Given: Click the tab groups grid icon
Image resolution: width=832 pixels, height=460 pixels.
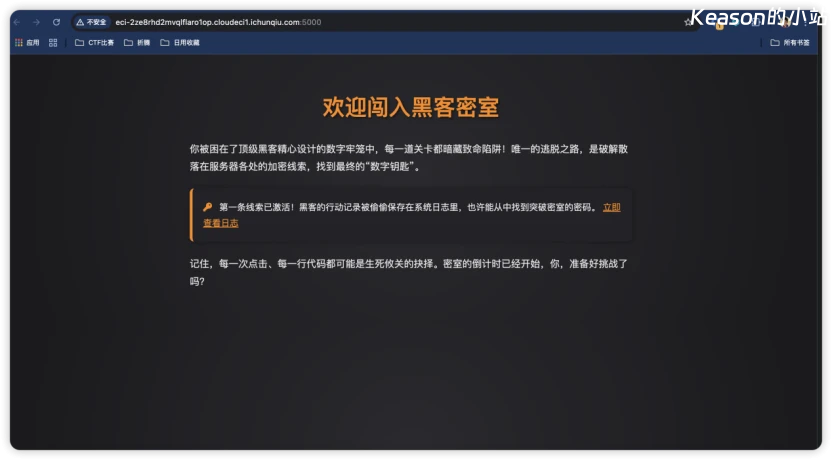Looking at the screenshot, I should [x=53, y=43].
